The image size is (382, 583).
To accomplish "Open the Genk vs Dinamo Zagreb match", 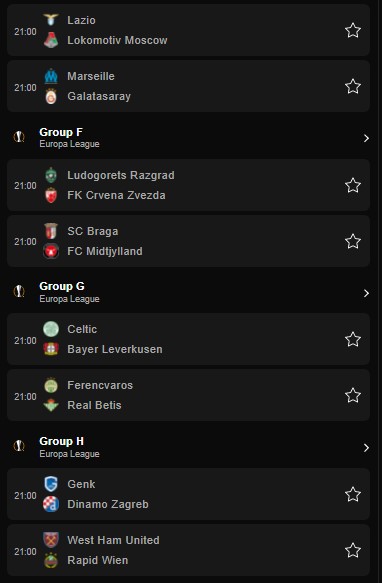I will point(188,494).
